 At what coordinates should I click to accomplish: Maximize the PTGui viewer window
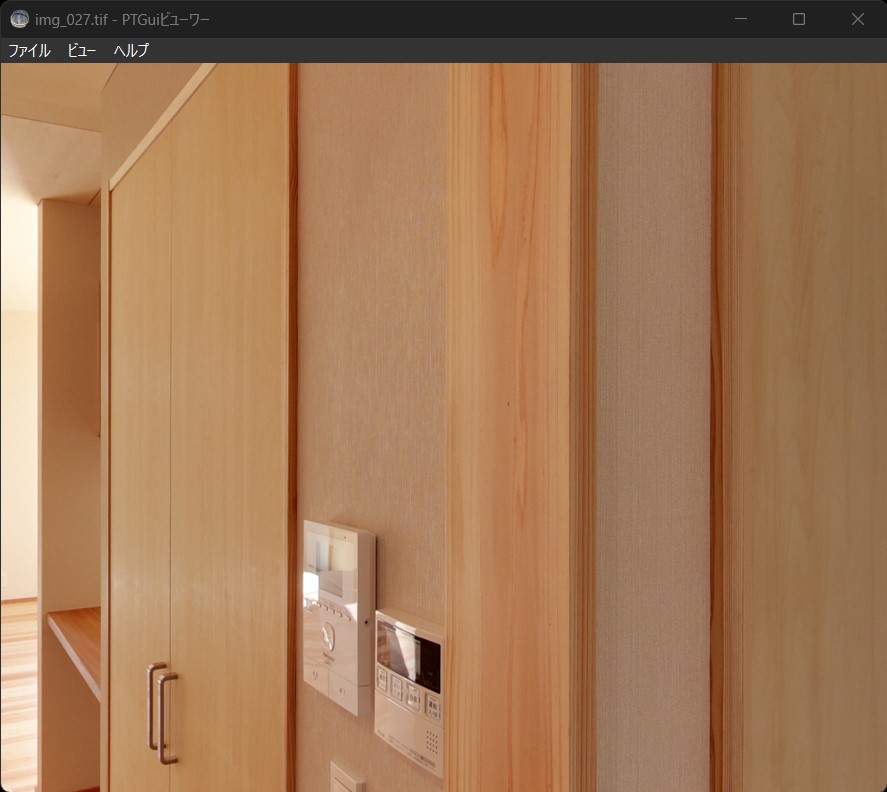click(x=799, y=19)
